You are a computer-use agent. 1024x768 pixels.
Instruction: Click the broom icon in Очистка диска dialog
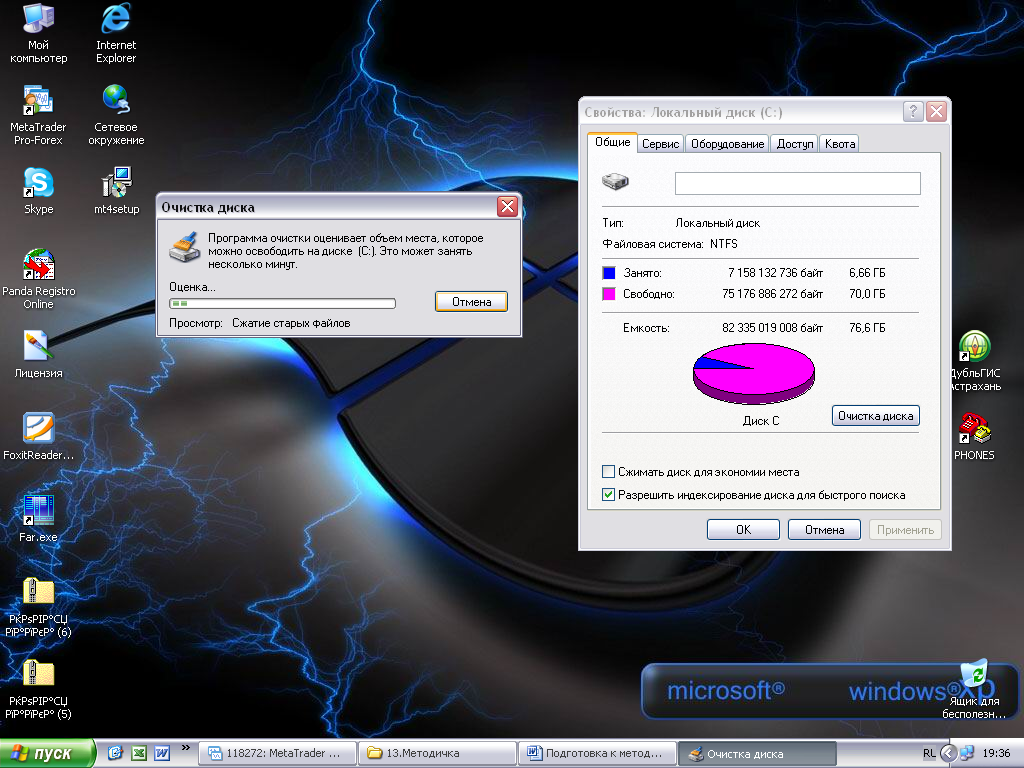point(184,248)
